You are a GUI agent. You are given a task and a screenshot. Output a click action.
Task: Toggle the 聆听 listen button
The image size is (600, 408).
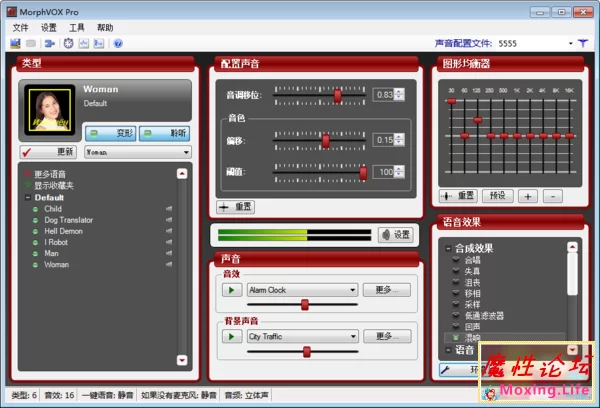click(x=164, y=133)
